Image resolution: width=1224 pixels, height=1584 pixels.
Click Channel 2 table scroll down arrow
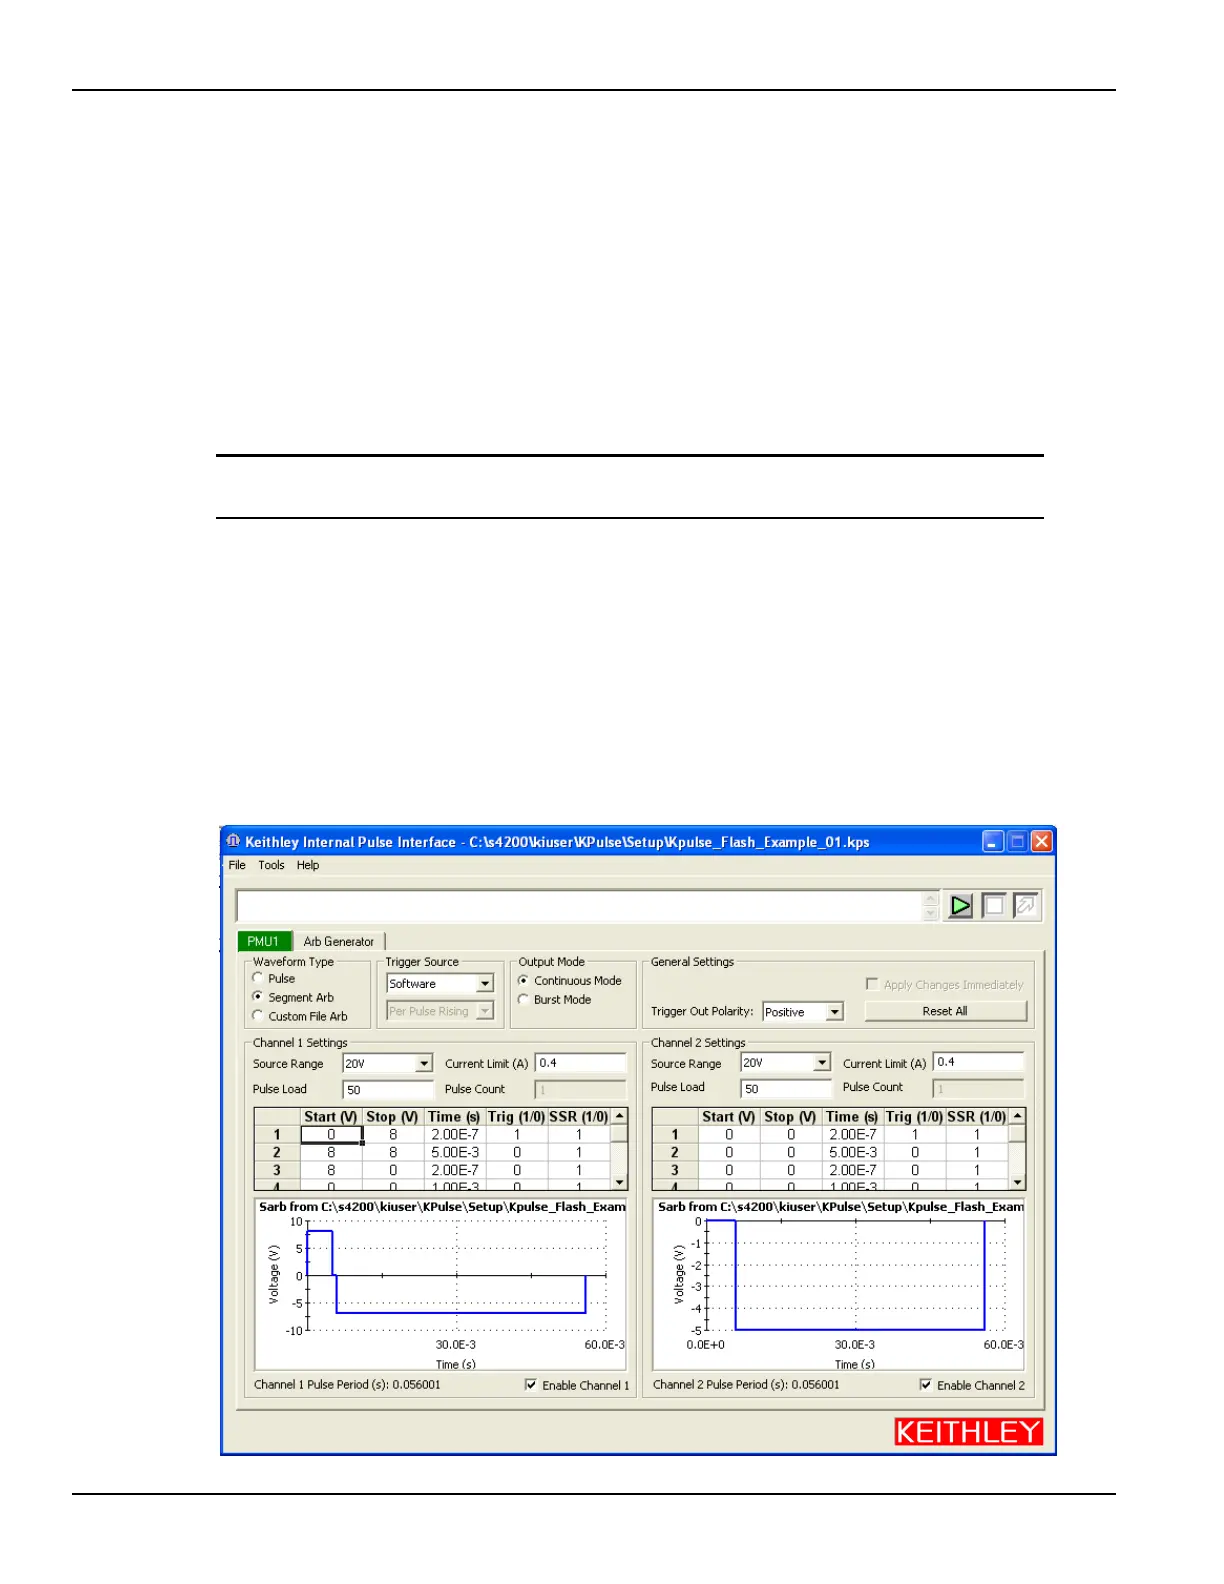pyautogui.click(x=1018, y=1182)
